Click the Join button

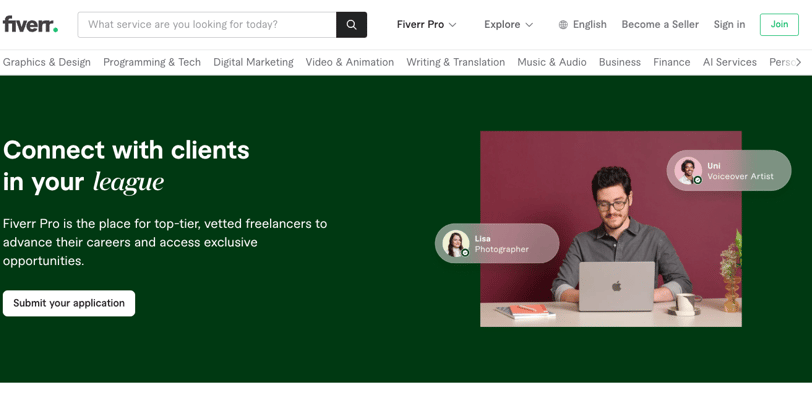point(778,25)
